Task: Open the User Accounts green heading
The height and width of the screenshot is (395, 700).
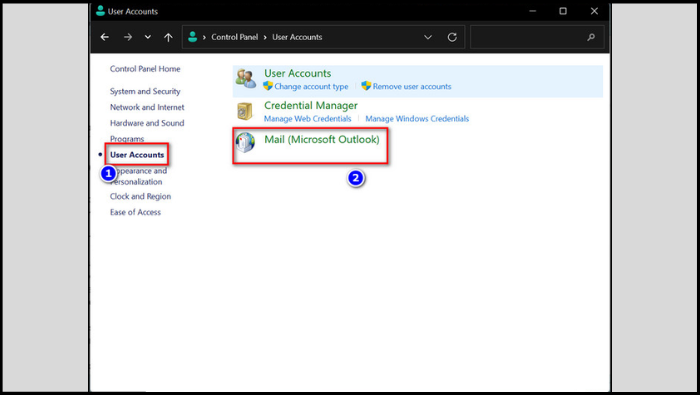Action: pyautogui.click(x=298, y=73)
